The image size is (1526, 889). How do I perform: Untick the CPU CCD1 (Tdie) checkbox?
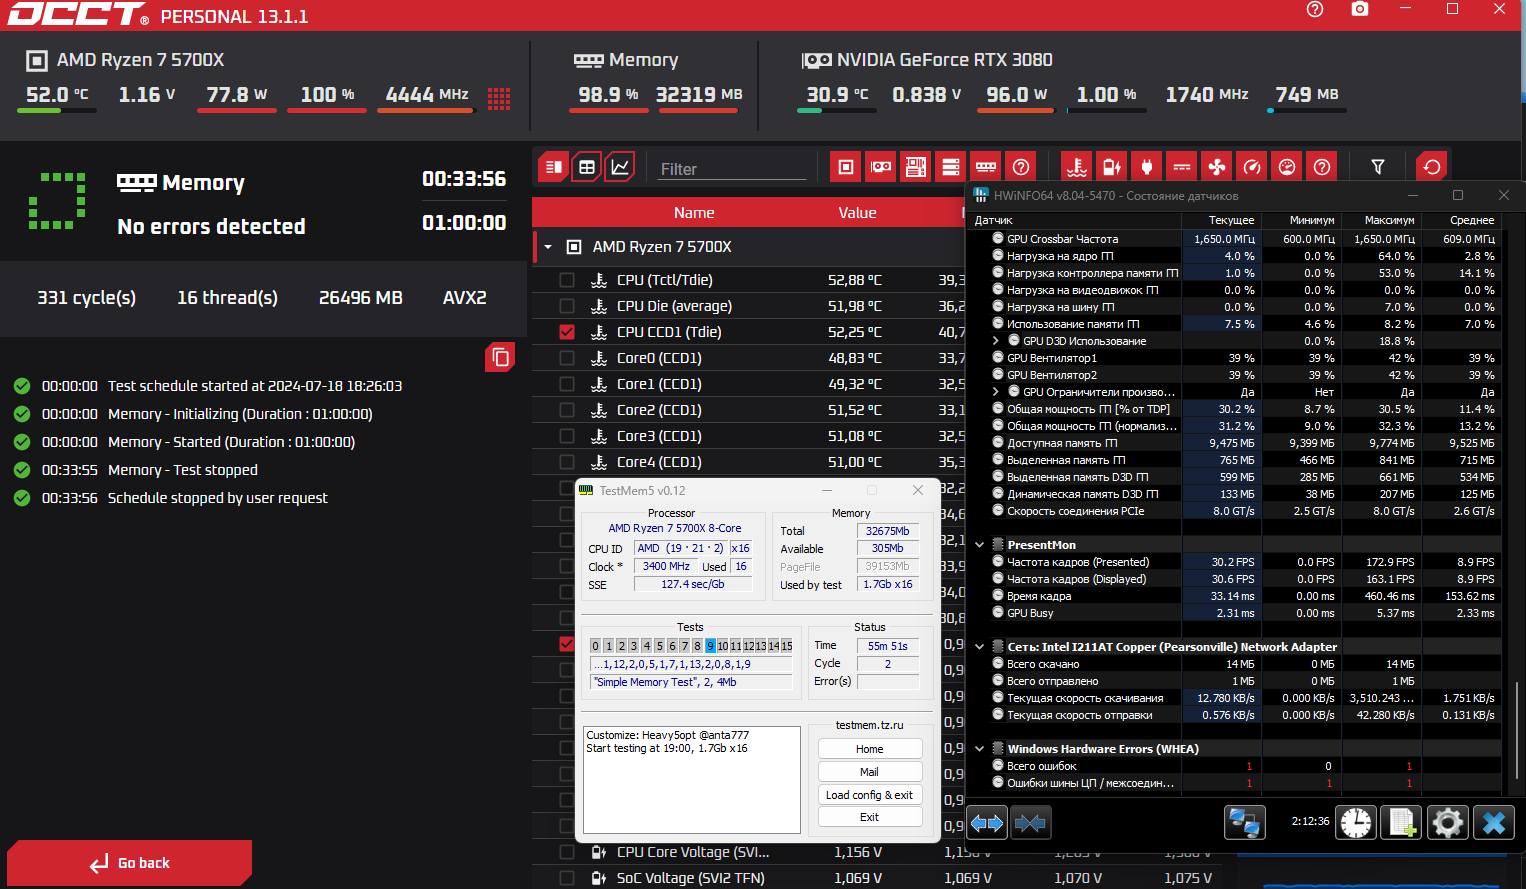coord(567,332)
